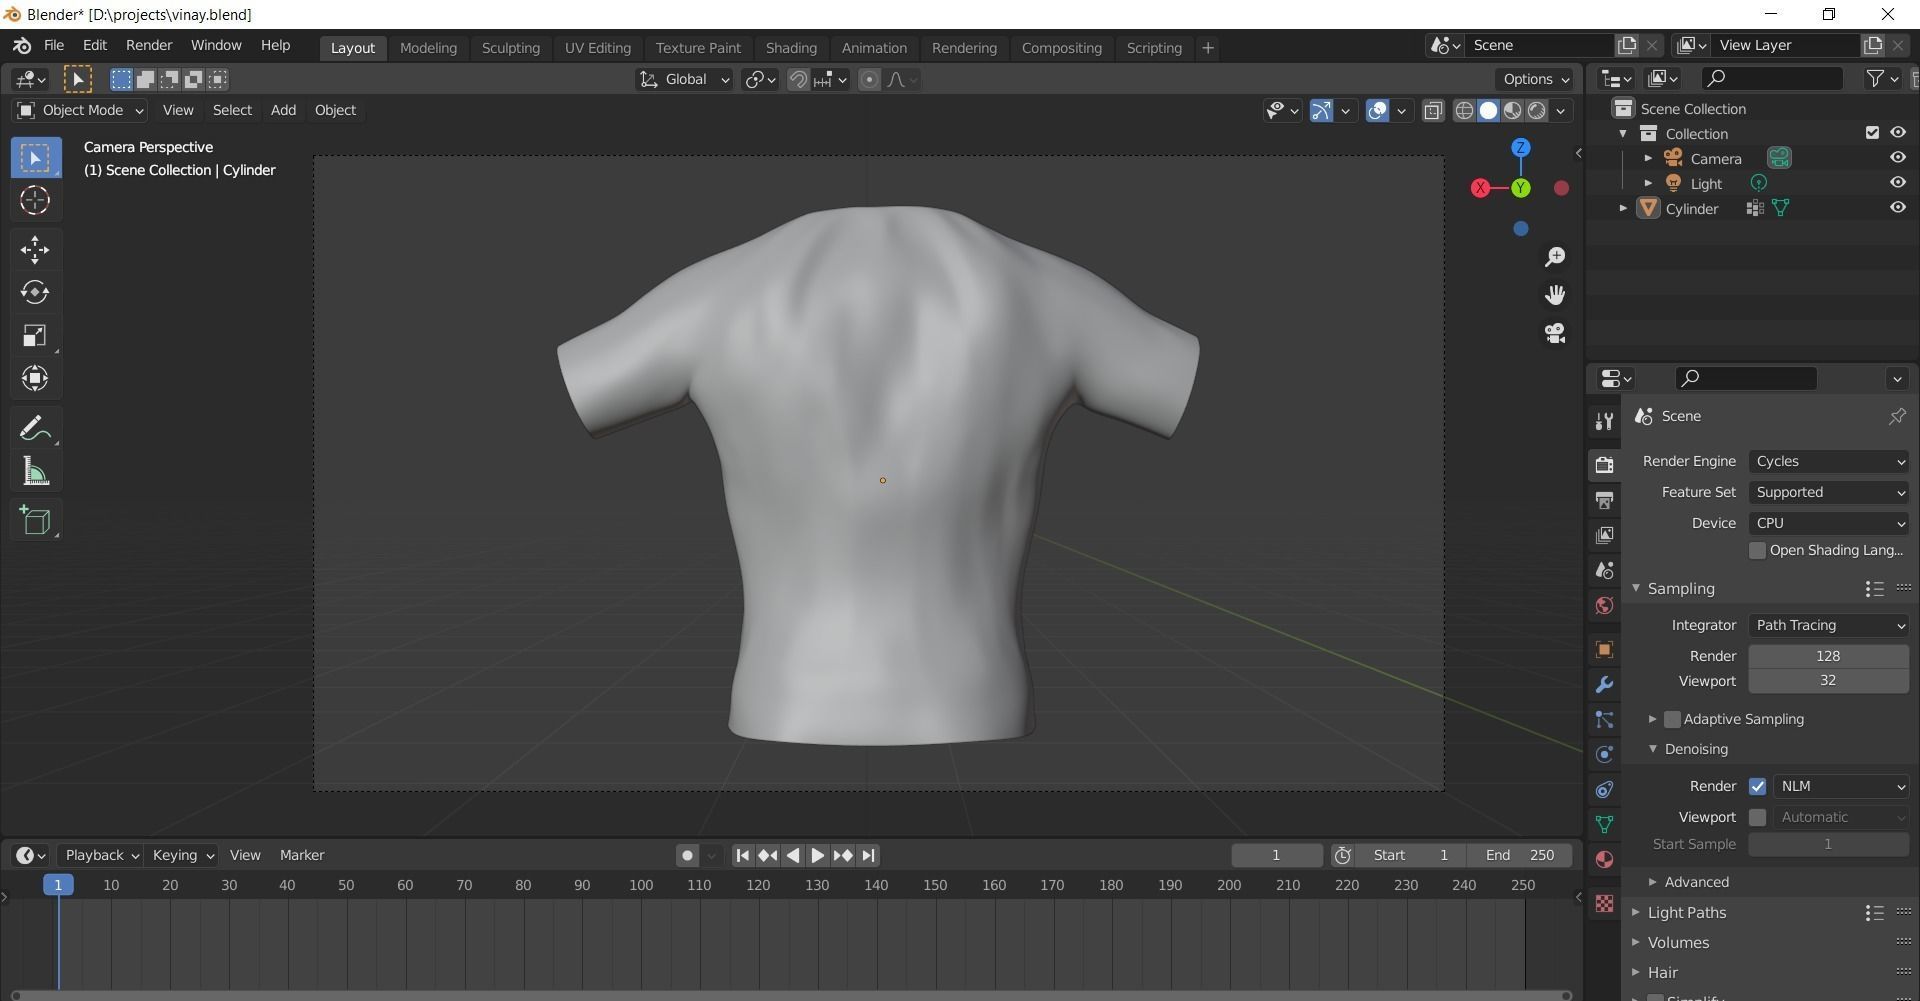
Task: Select the Cursor tool
Action: (x=36, y=201)
